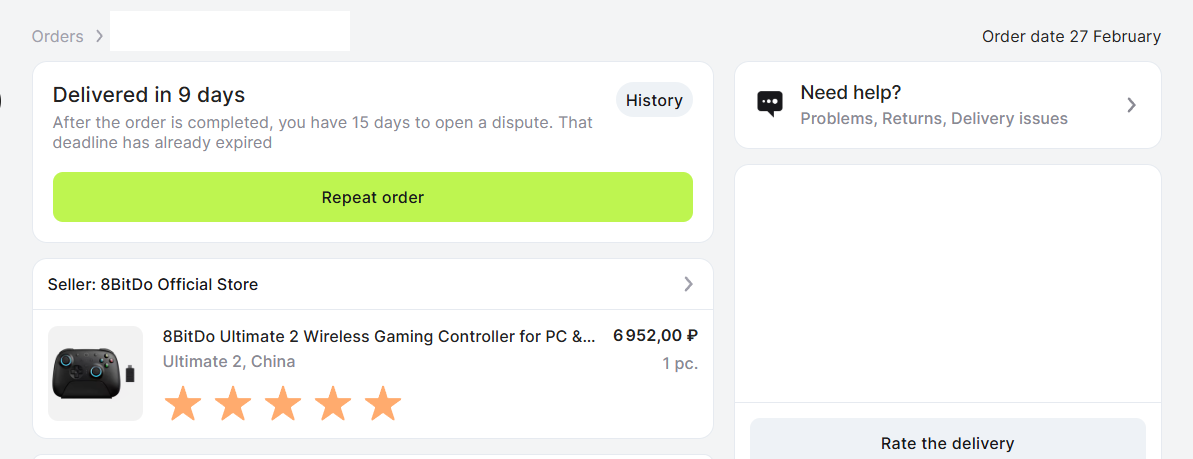Open order History
The image size is (1193, 459).
(x=654, y=100)
